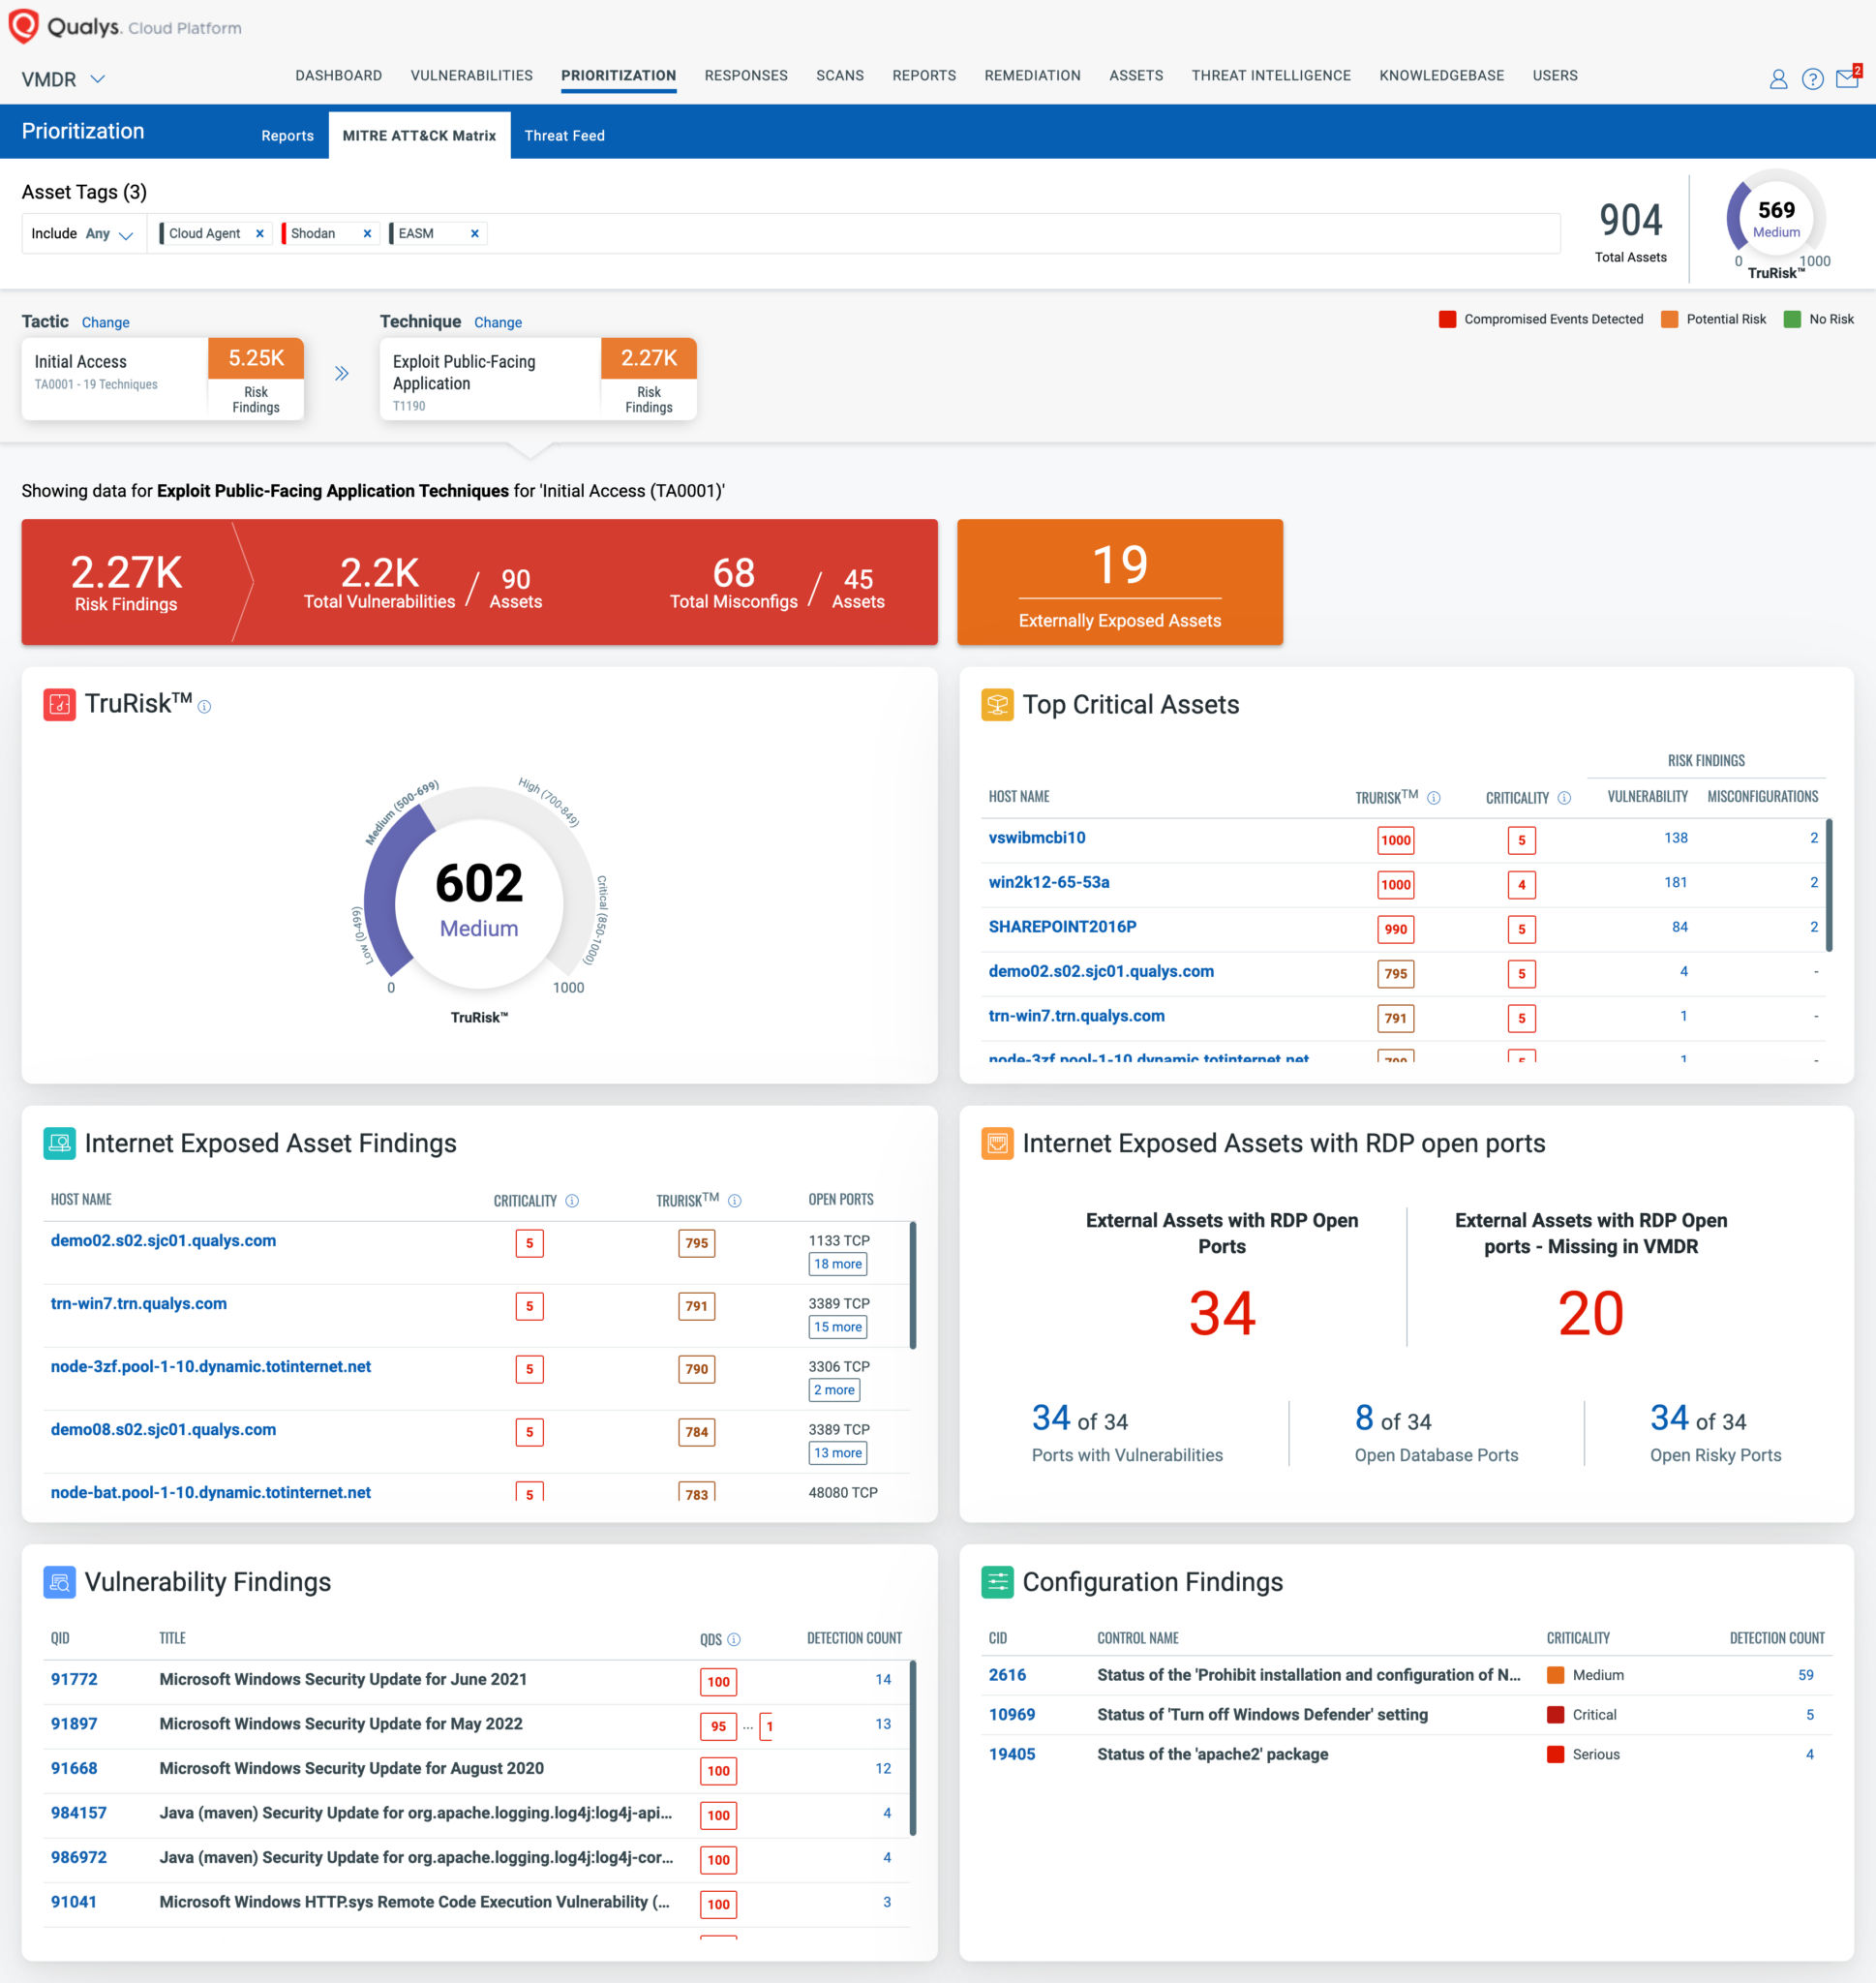This screenshot has width=1876, height=1983.
Task: Click Change next to the Tactic selection
Action: tap(105, 322)
